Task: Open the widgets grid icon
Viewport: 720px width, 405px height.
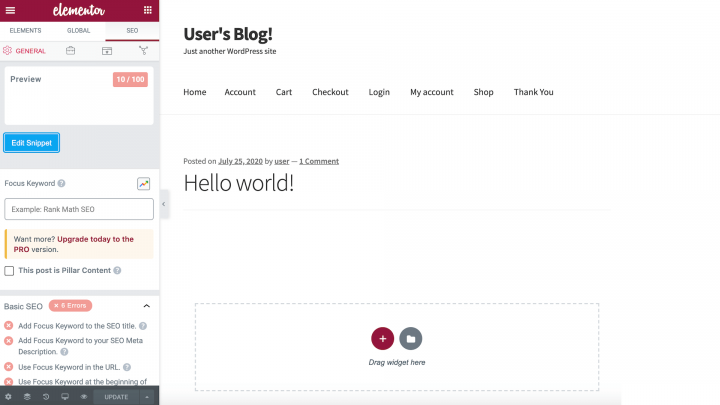Action: point(147,10)
